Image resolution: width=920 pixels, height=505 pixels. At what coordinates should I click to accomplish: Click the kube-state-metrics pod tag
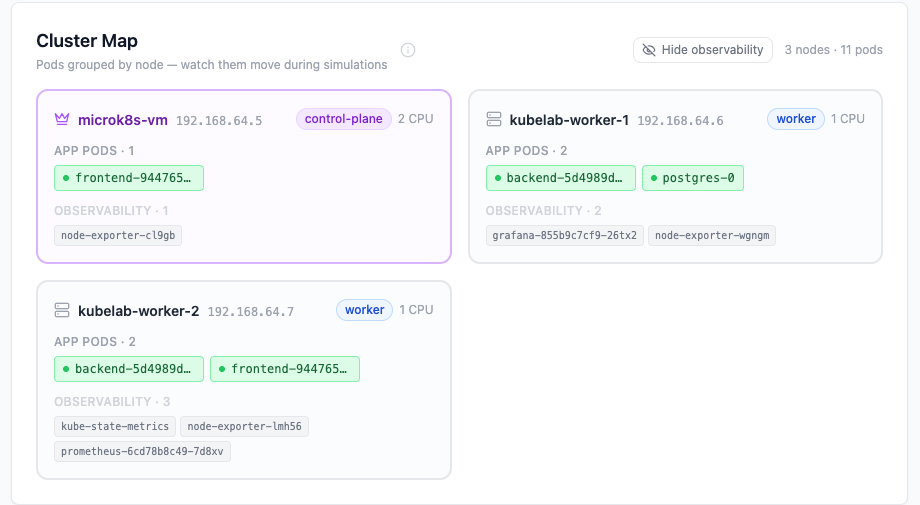tap(115, 426)
